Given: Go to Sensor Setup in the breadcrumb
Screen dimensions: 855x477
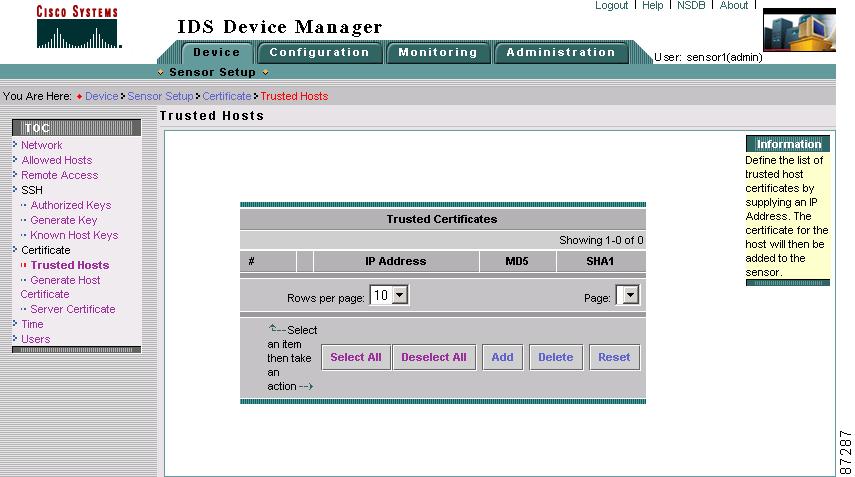Looking at the screenshot, I should [160, 96].
